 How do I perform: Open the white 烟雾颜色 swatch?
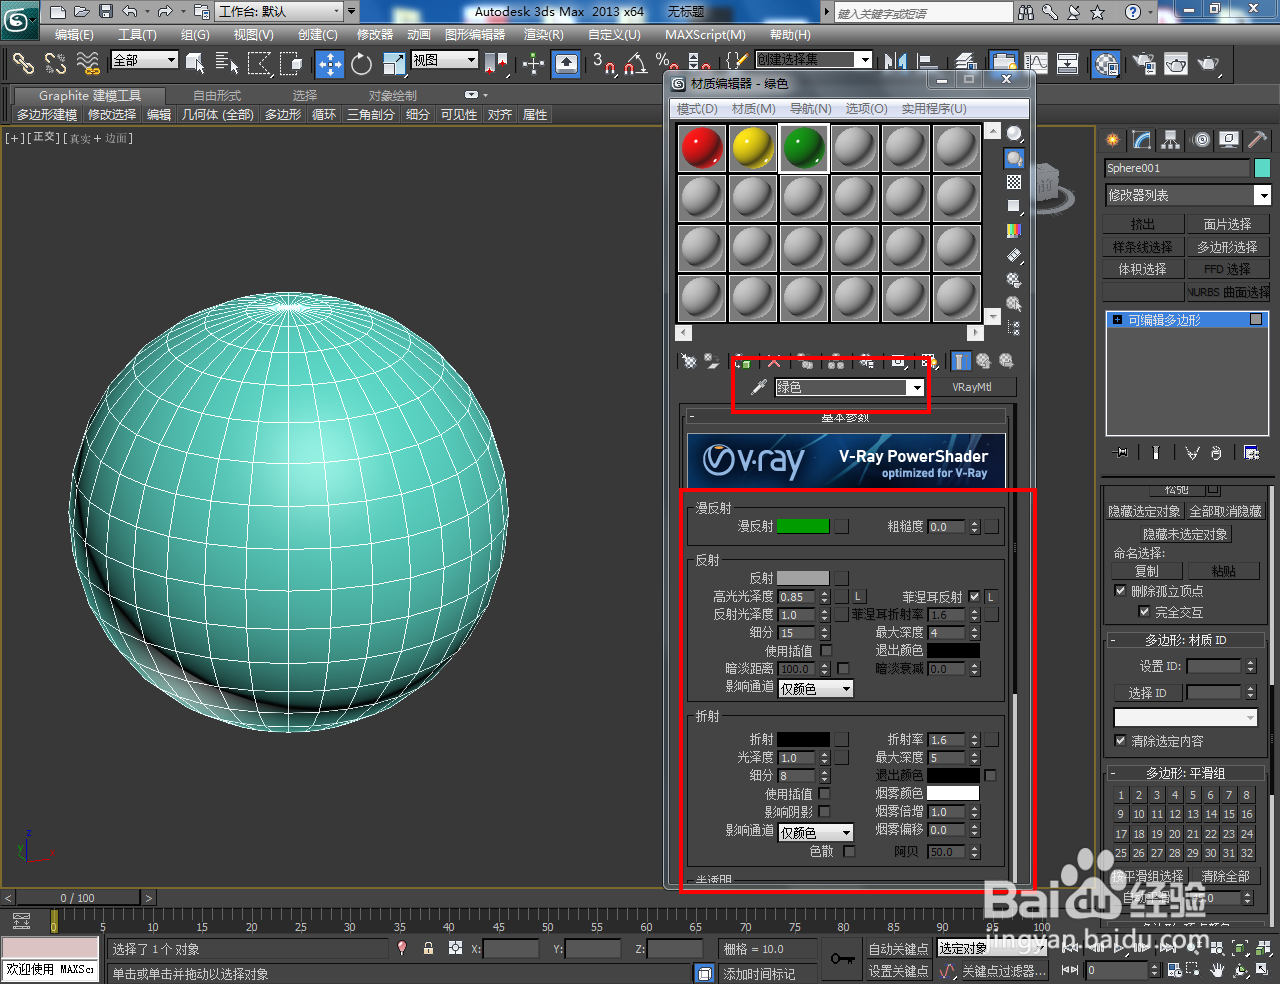pos(953,793)
